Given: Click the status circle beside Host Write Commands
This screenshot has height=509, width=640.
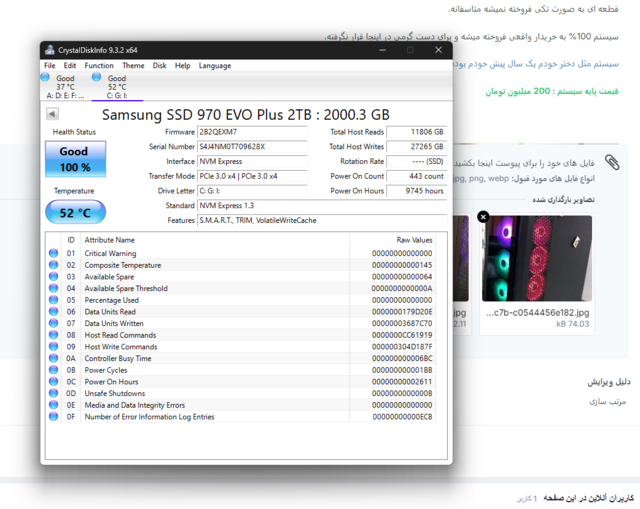Looking at the screenshot, I should click(53, 347).
